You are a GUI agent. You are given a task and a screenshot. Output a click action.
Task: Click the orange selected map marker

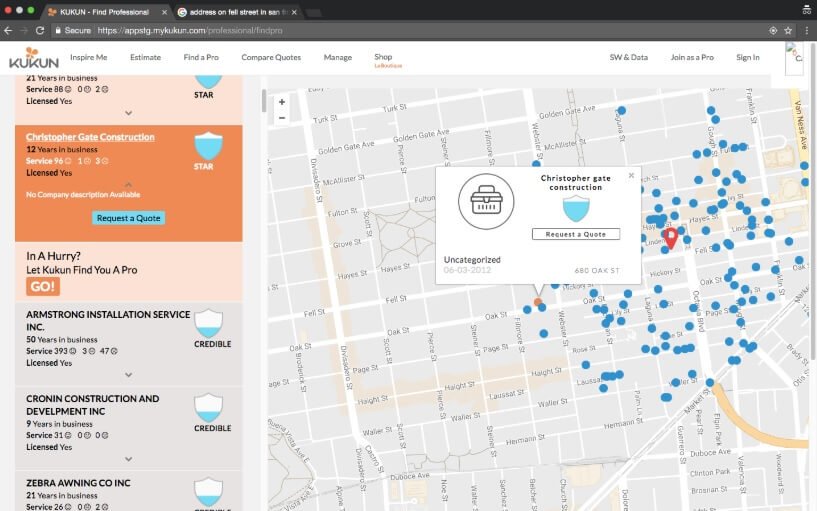pyautogui.click(x=538, y=302)
